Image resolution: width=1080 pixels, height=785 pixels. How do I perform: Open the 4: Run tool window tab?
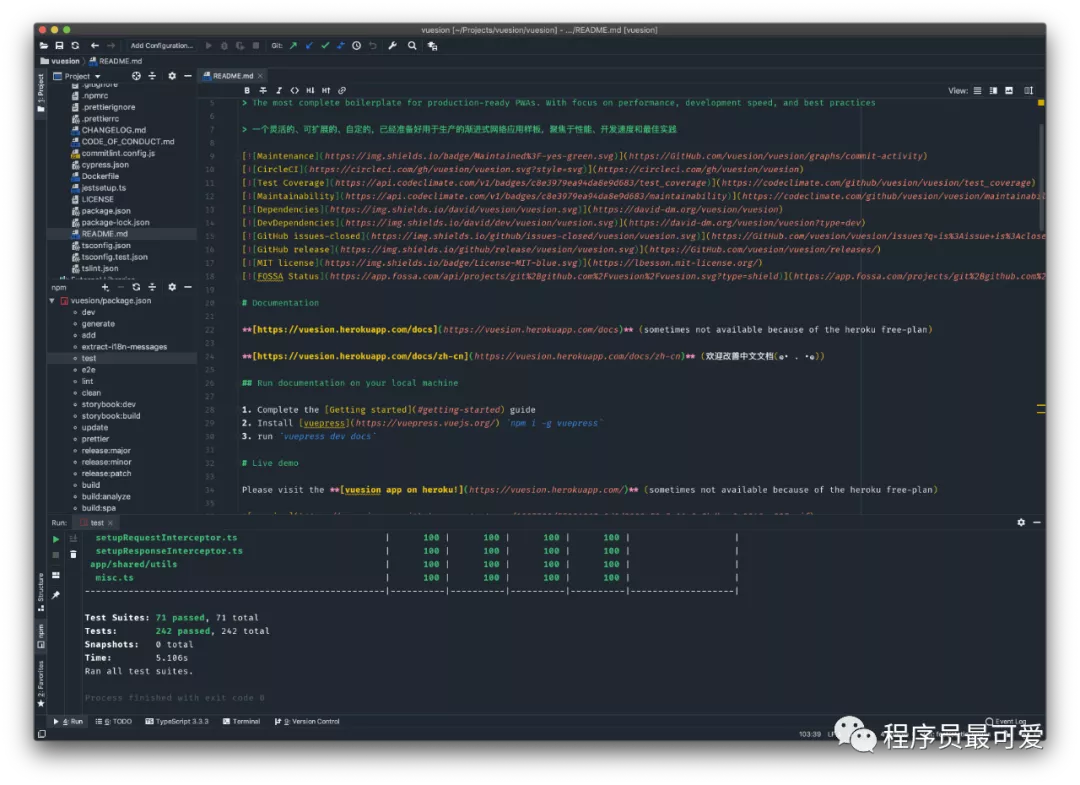68,722
